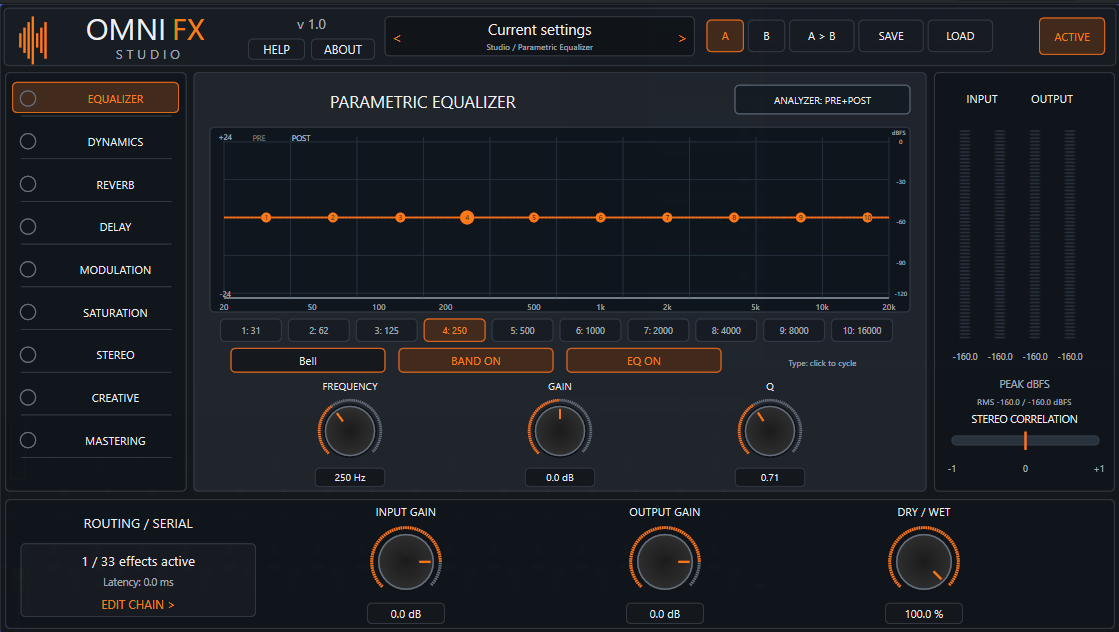Image resolution: width=1119 pixels, height=632 pixels.
Task: Select band button 5: 500
Action: (x=522, y=330)
